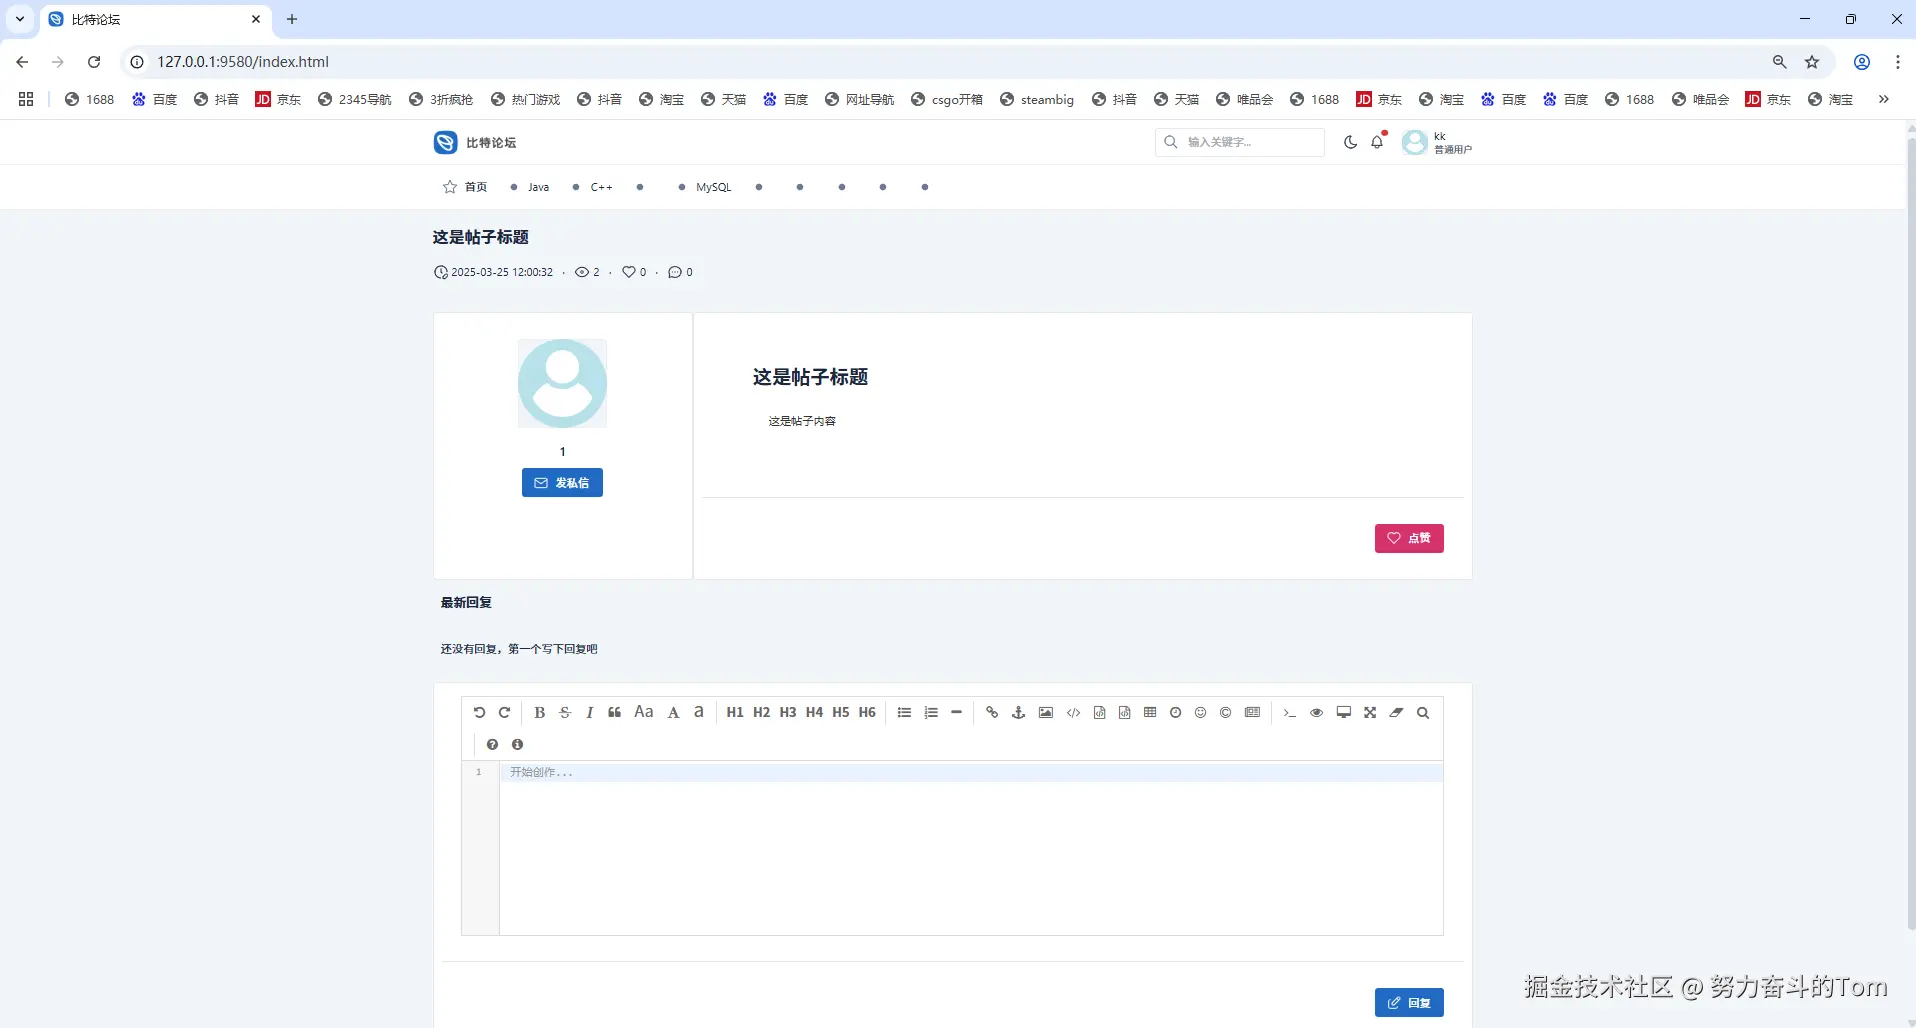Toggle uppercase-first 'Aa' text conversion
Image resolution: width=1916 pixels, height=1028 pixels.
(643, 712)
